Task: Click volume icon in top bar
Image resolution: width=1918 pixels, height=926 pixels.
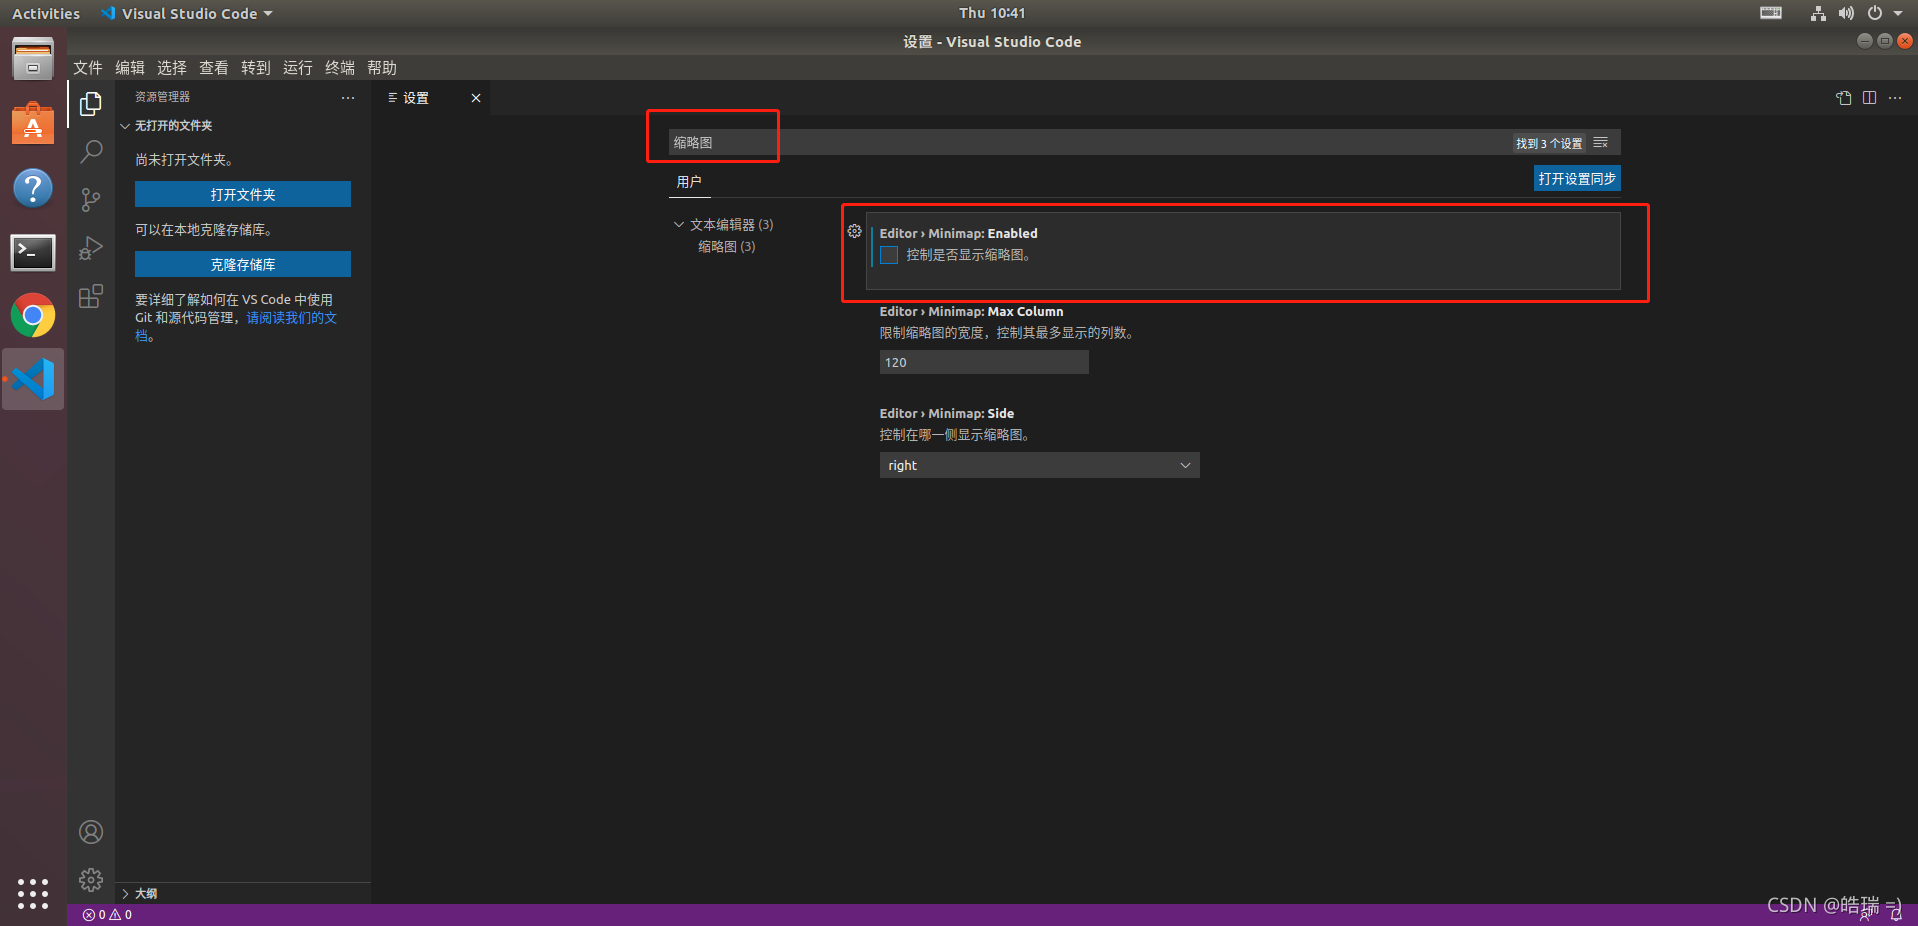Action: [x=1846, y=13]
